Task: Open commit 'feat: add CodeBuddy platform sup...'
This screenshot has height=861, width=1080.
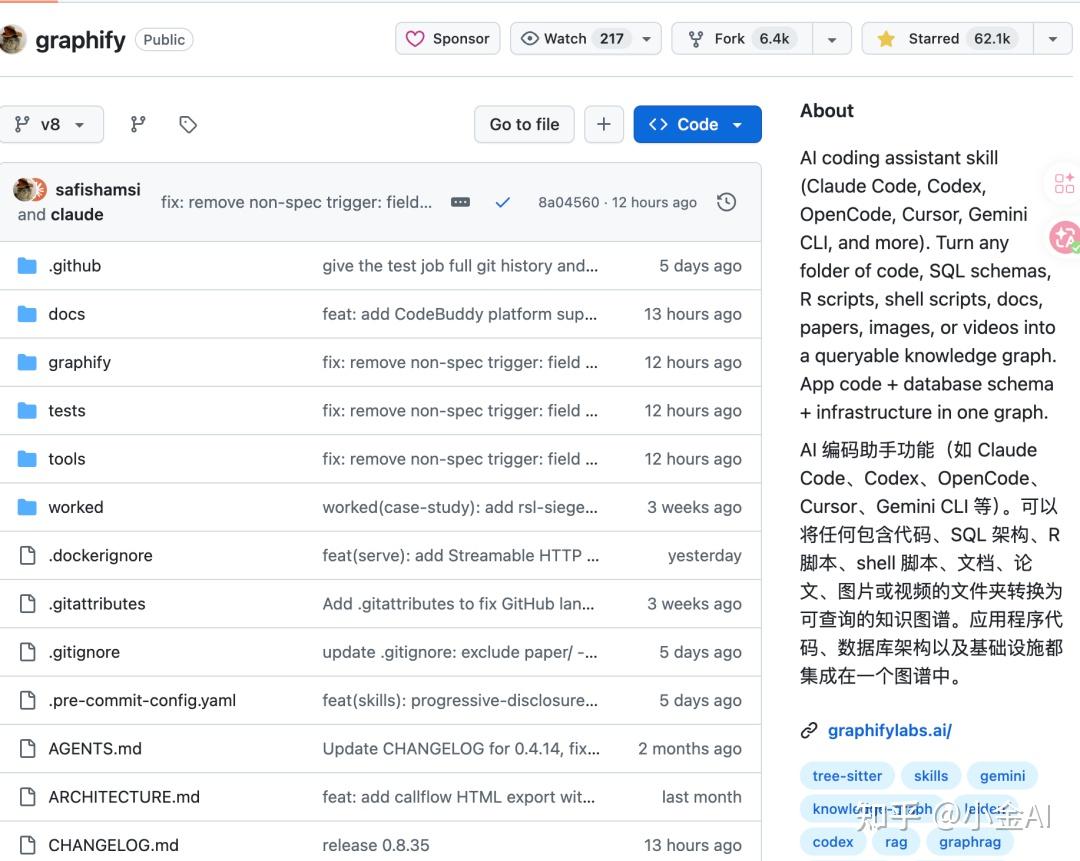Action: pyautogui.click(x=459, y=314)
